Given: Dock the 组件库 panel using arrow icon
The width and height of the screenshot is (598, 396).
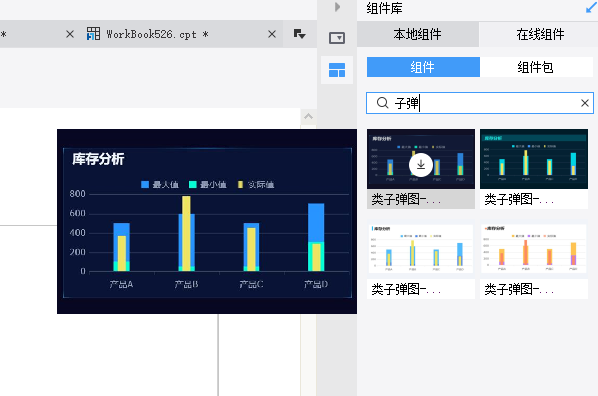Looking at the screenshot, I should 592,8.
